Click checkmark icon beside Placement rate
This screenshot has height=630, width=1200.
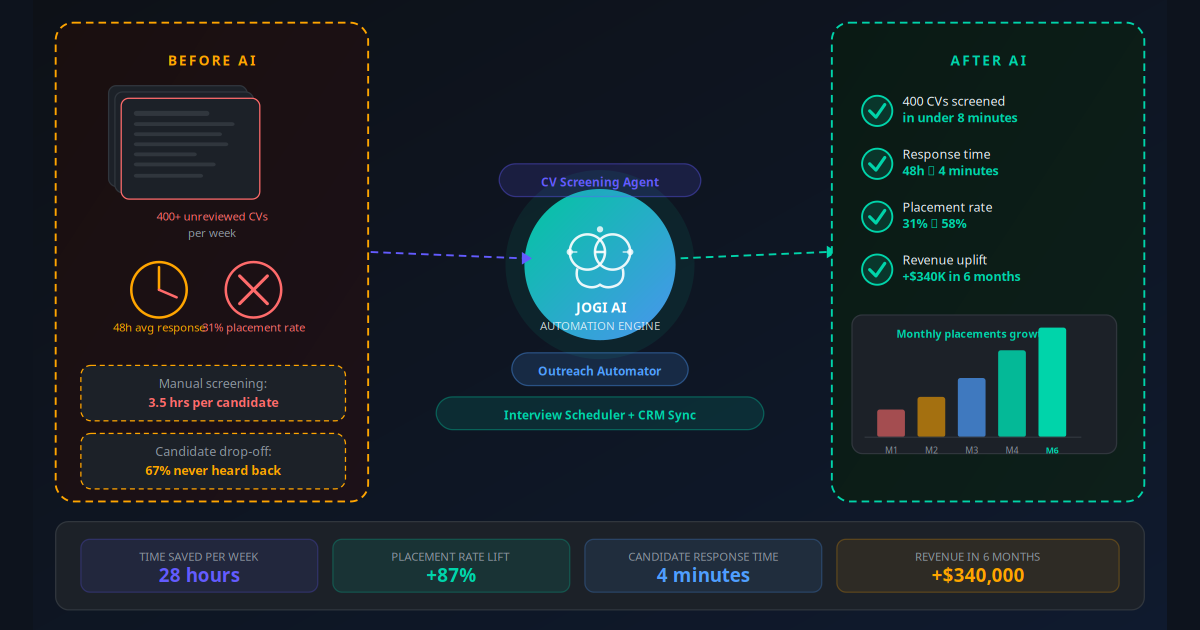pos(877,216)
